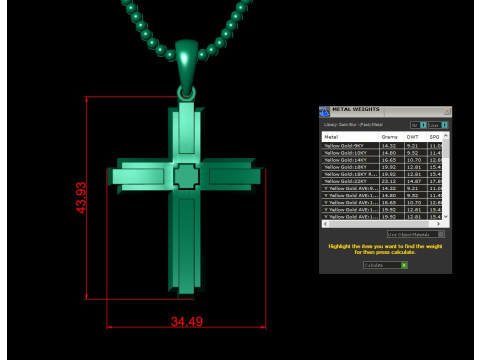Enable the Use Object Materials checkbox
The height and width of the screenshot is (360, 480).
pos(441,234)
